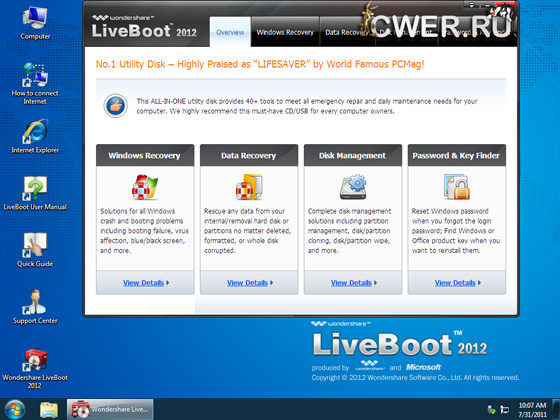The width and height of the screenshot is (560, 420).
Task: Click the Windows Recovery card header
Action: [145, 155]
